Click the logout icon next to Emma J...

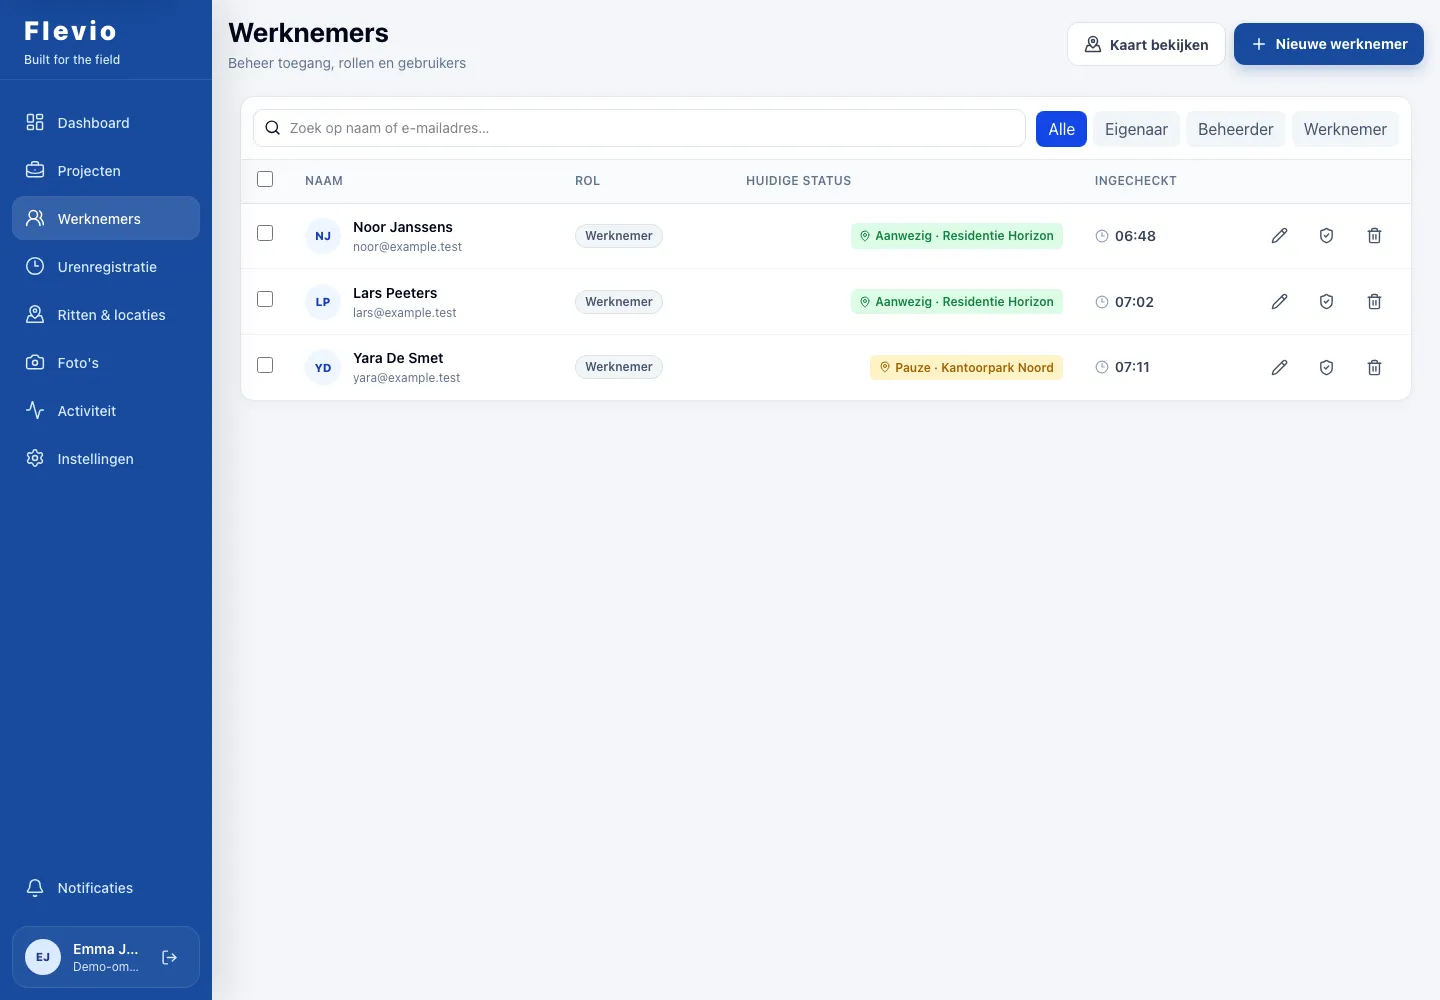click(x=169, y=958)
